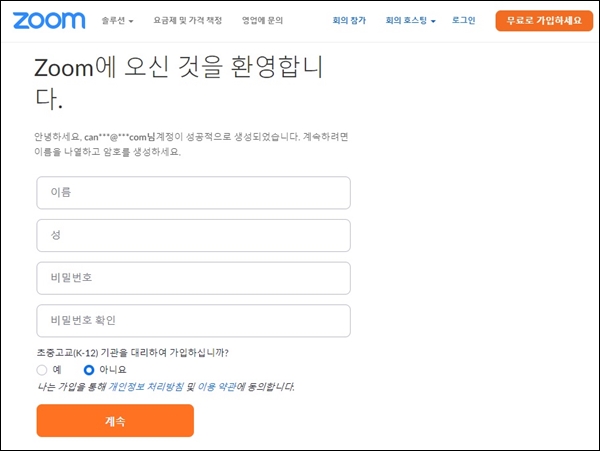
Task: Open 영업에 문의 link
Action: click(x=262, y=20)
